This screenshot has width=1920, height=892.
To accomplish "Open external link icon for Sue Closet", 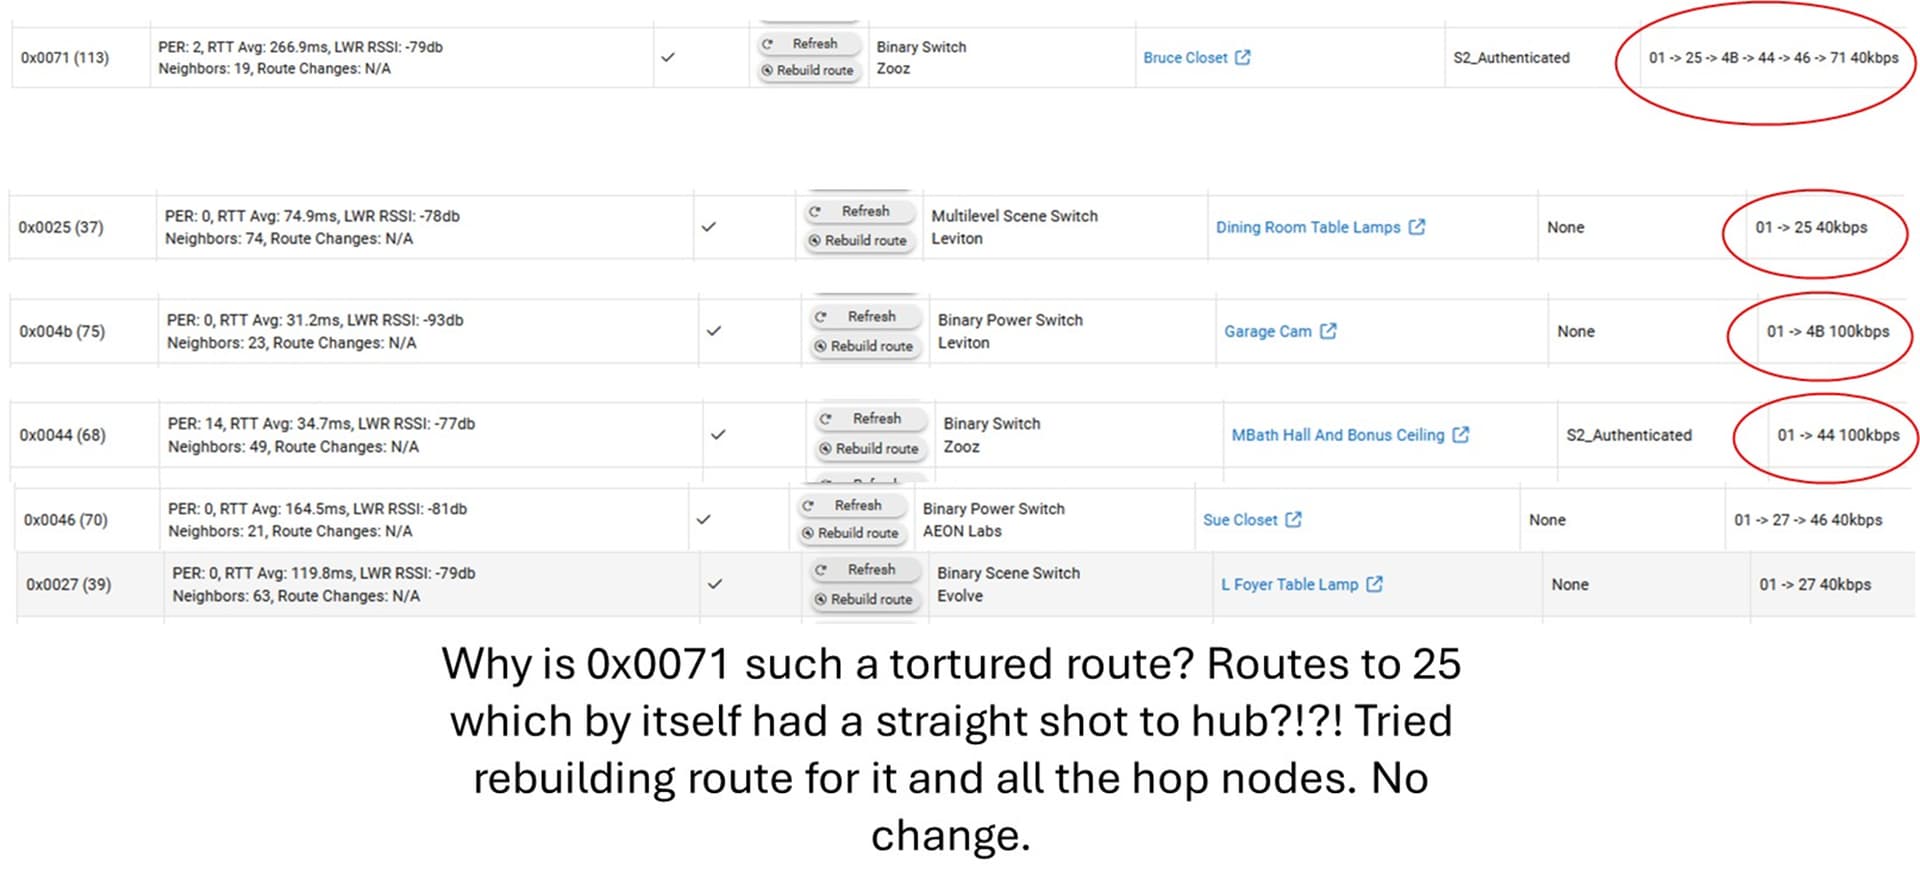I will (1293, 520).
